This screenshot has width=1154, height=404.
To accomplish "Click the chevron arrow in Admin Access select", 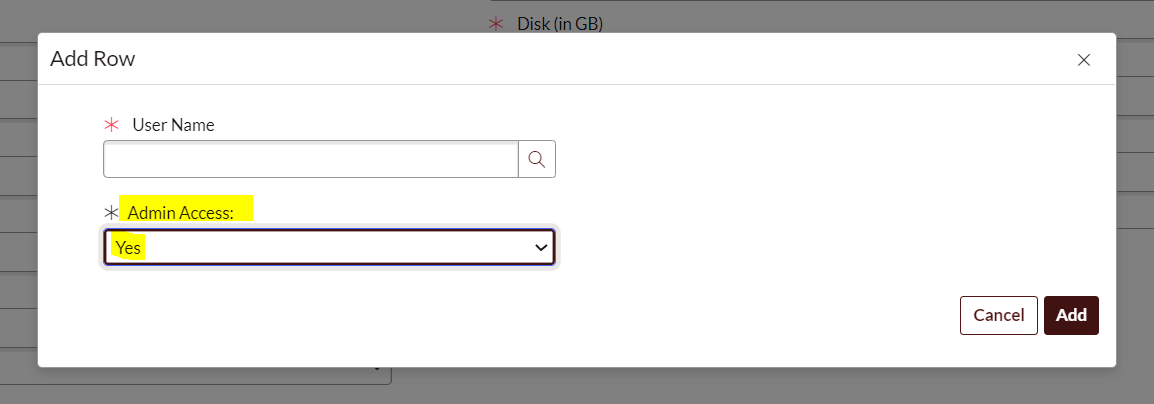I will click(542, 248).
